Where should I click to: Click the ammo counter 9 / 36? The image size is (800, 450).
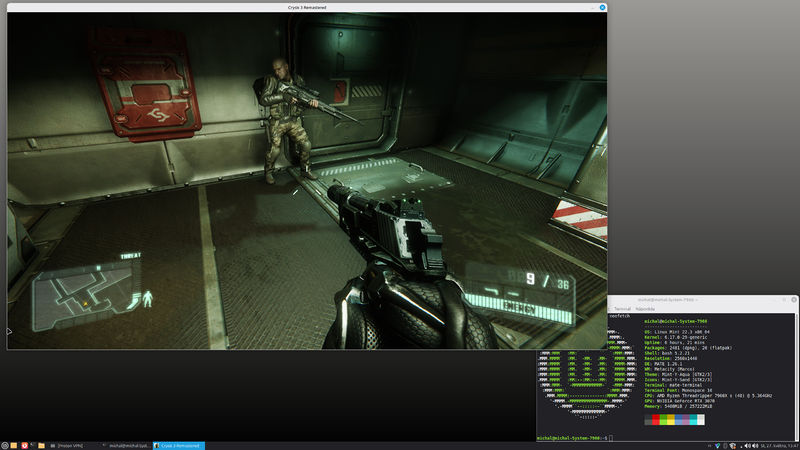click(547, 280)
